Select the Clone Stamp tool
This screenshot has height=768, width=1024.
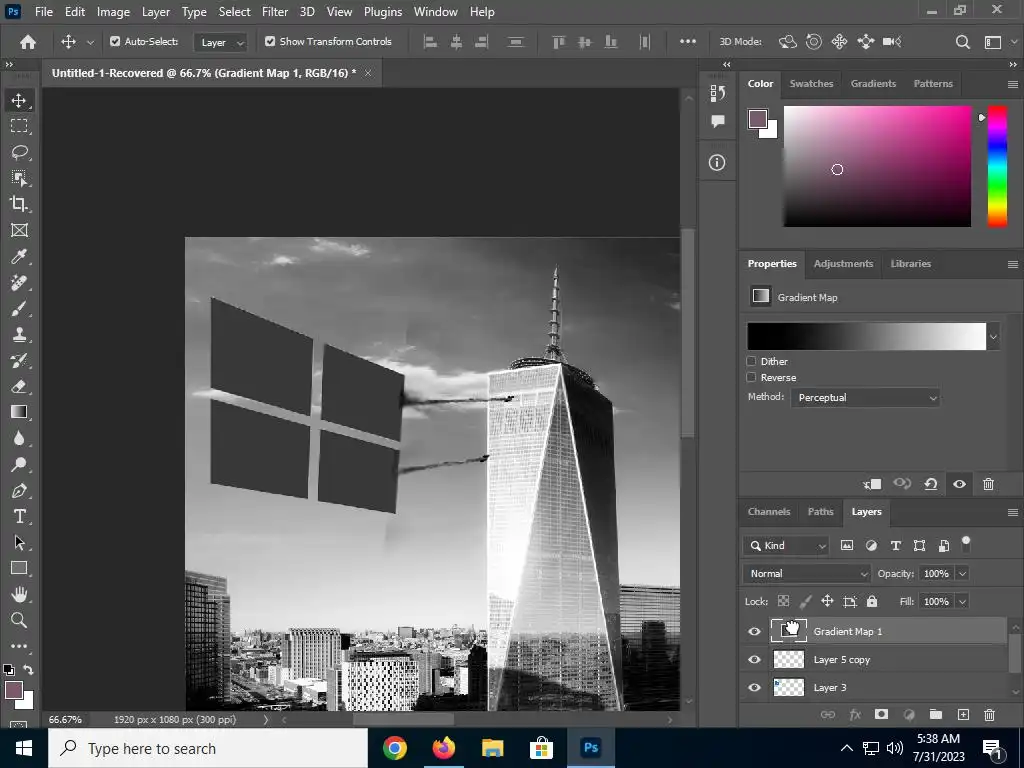tap(19, 334)
